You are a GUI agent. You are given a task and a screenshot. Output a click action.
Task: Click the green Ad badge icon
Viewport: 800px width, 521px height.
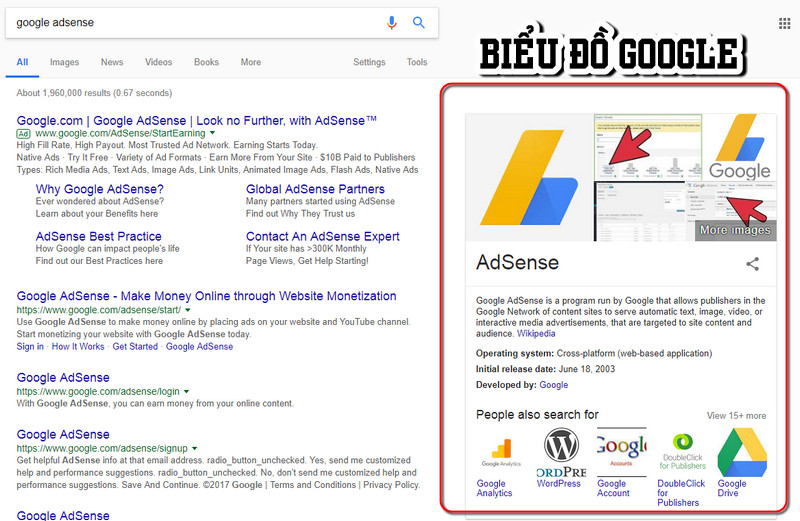[23, 134]
